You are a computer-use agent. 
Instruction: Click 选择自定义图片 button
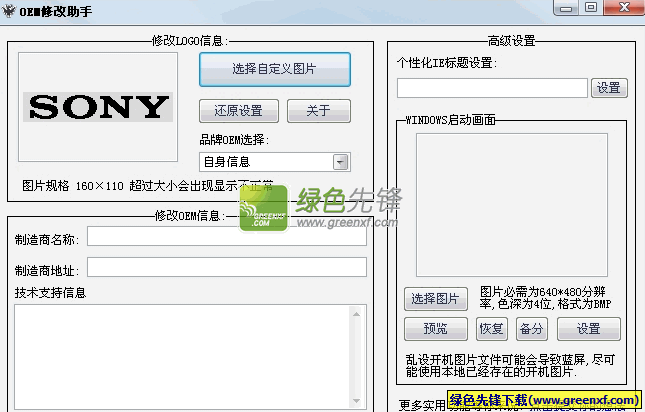pos(275,69)
